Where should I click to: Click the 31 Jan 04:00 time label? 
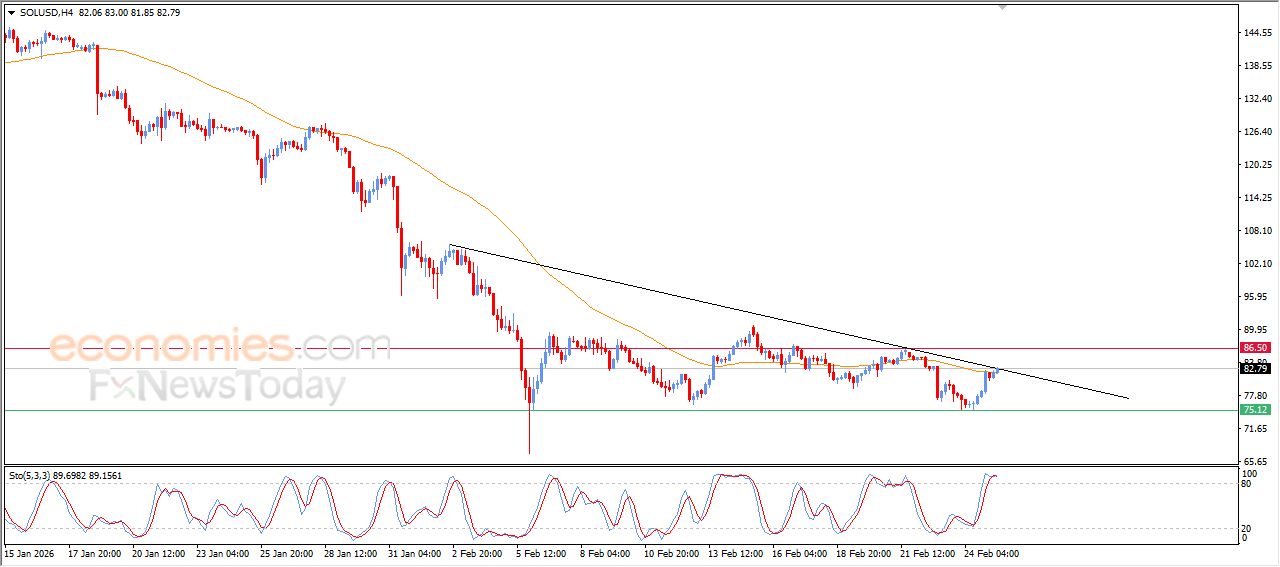(x=412, y=552)
